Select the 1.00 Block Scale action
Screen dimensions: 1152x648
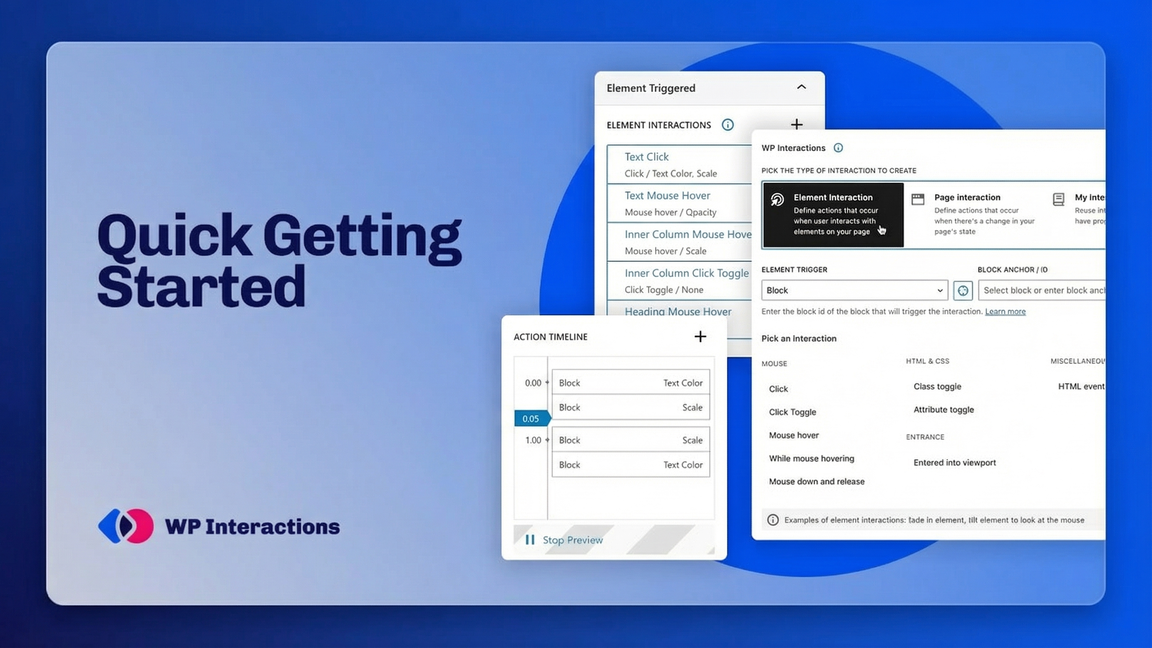(x=630, y=440)
